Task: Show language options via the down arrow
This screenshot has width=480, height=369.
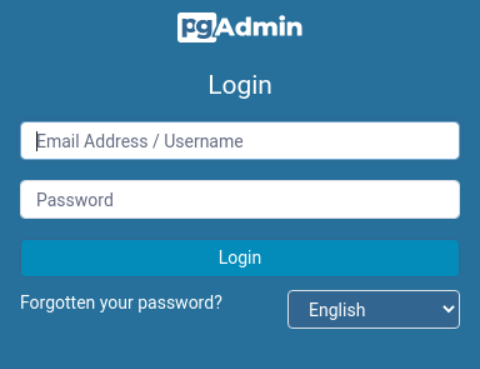Action: coord(448,309)
